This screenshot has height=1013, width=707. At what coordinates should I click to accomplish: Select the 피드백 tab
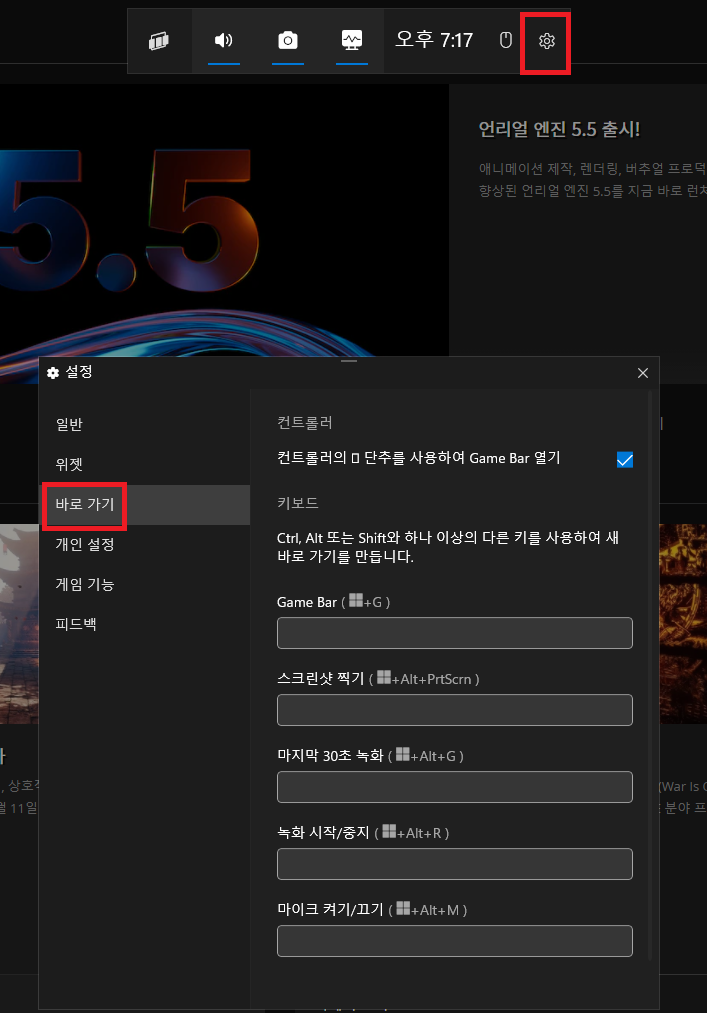(x=145, y=624)
